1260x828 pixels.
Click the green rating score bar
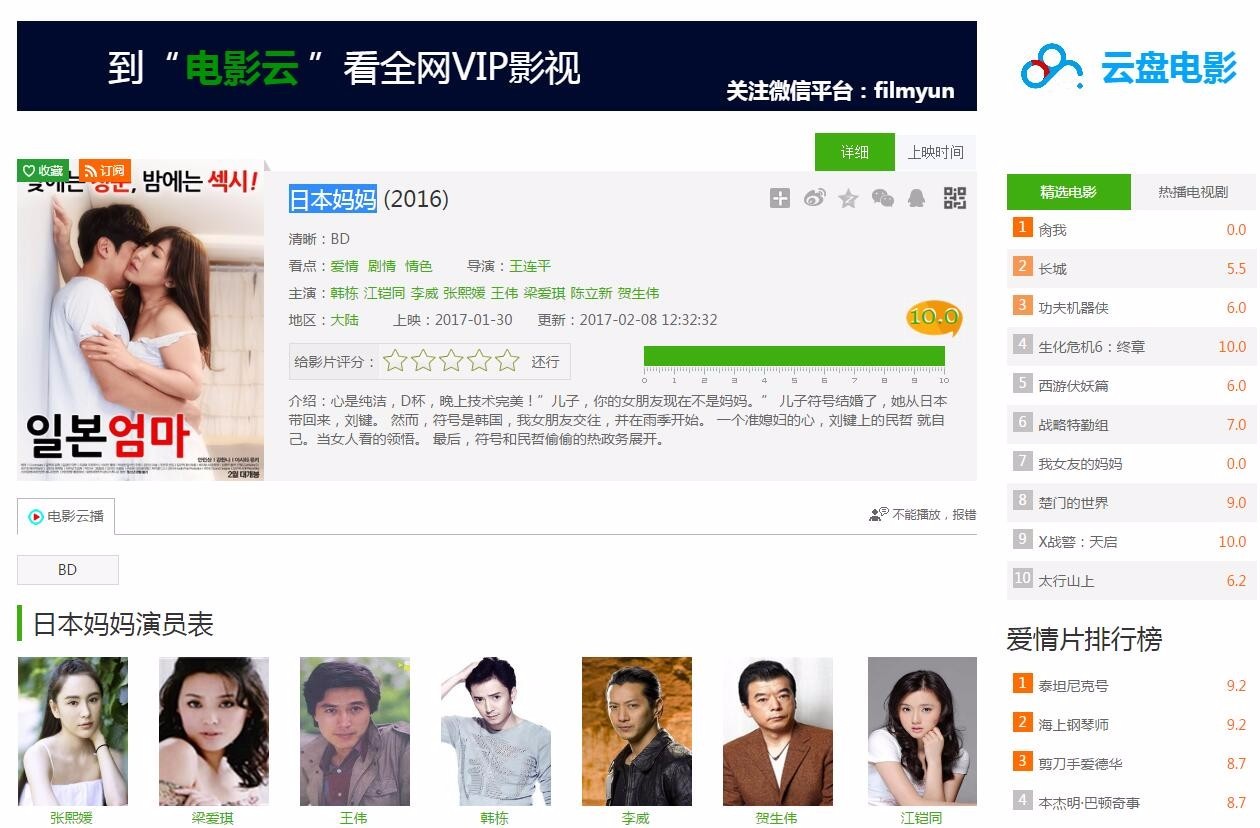794,356
